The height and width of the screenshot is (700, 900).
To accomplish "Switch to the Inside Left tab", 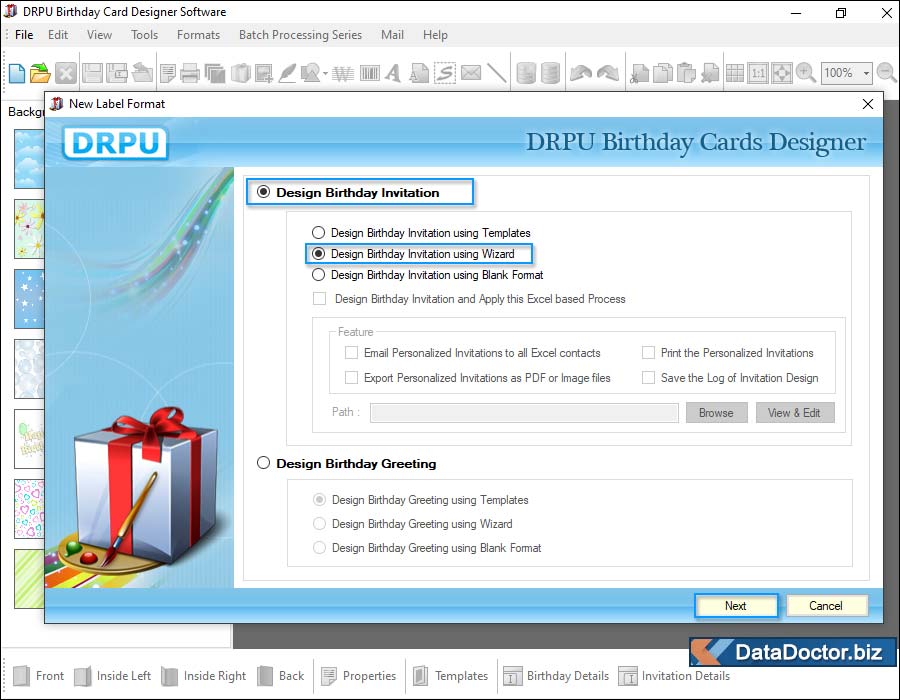I will 112,675.
